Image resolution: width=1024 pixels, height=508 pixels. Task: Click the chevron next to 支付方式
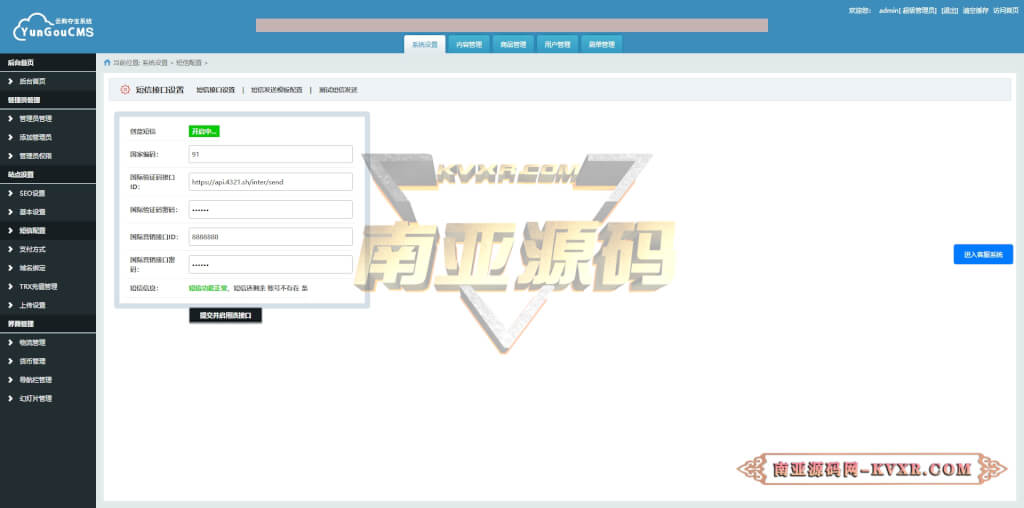[x=10, y=249]
